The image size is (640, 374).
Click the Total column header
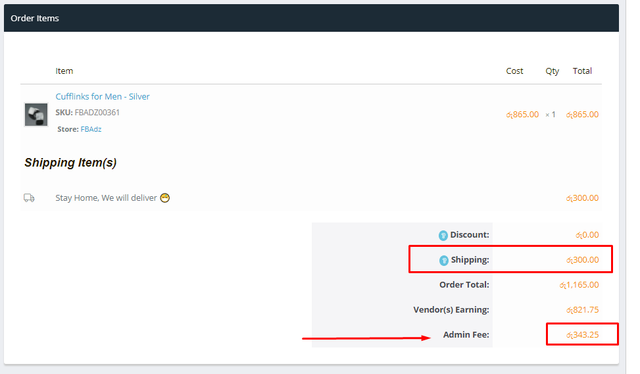(x=582, y=71)
